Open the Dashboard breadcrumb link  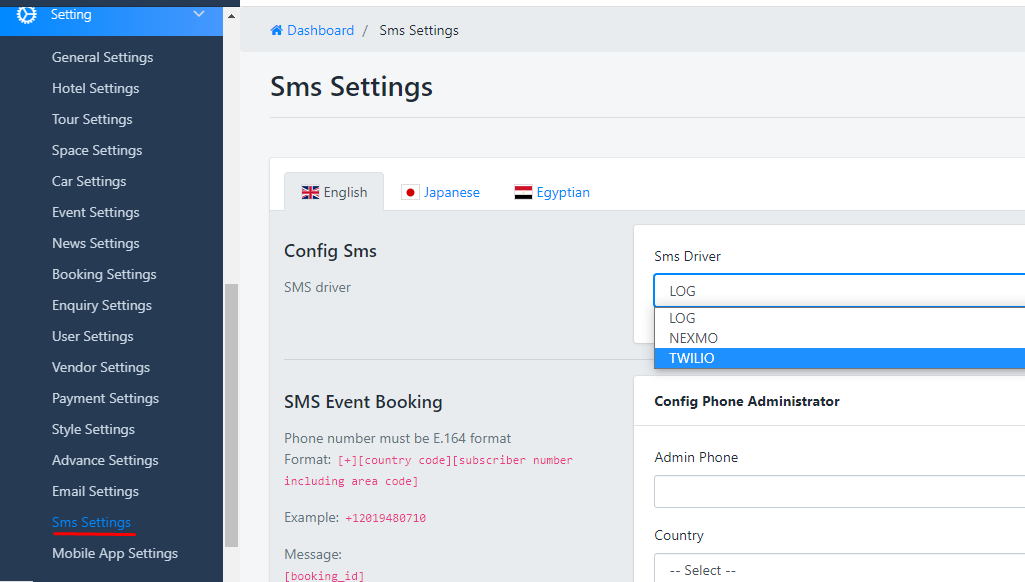pos(320,30)
